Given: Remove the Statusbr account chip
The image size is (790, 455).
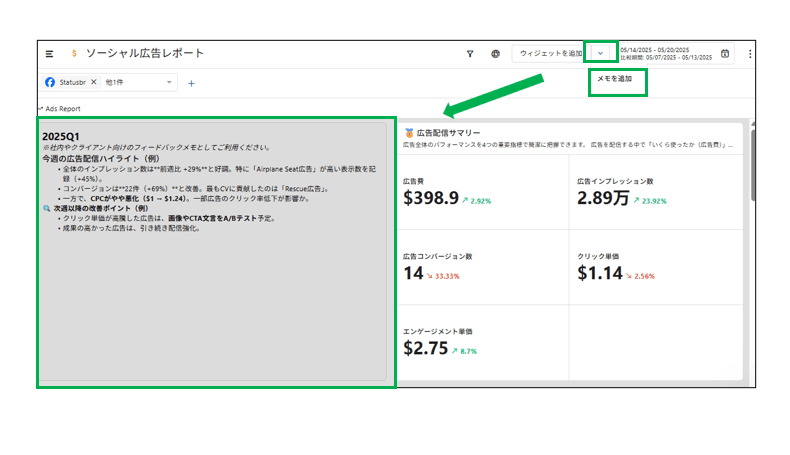Looking at the screenshot, I should pyautogui.click(x=93, y=82).
